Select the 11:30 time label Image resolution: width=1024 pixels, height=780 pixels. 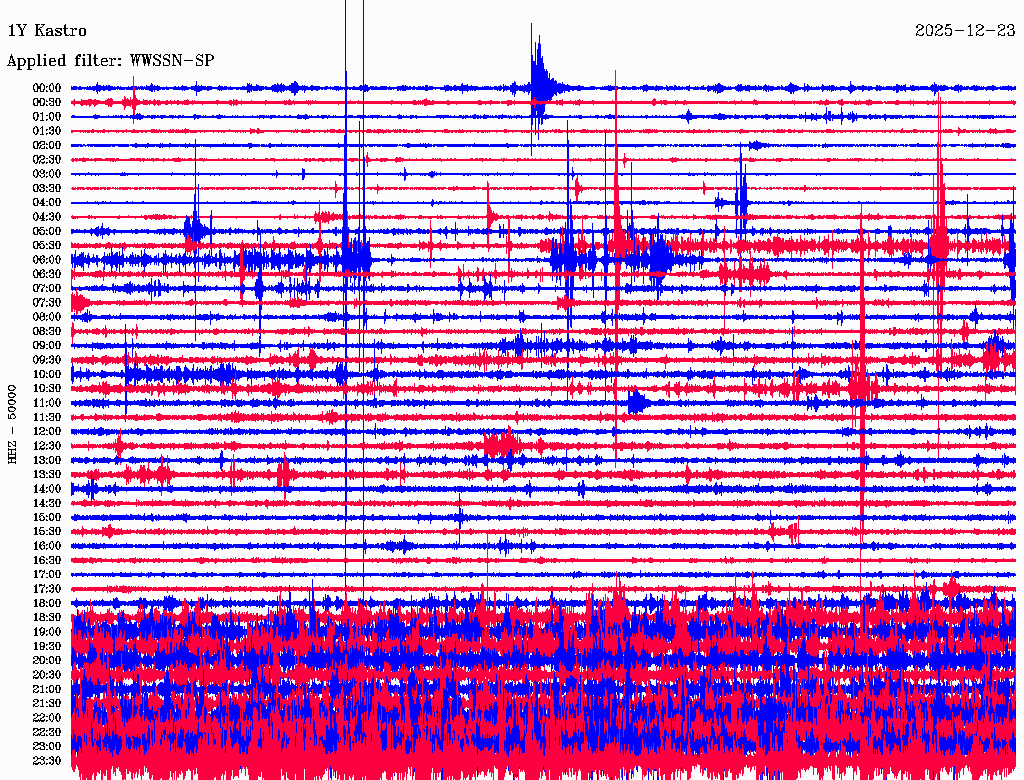(47, 417)
